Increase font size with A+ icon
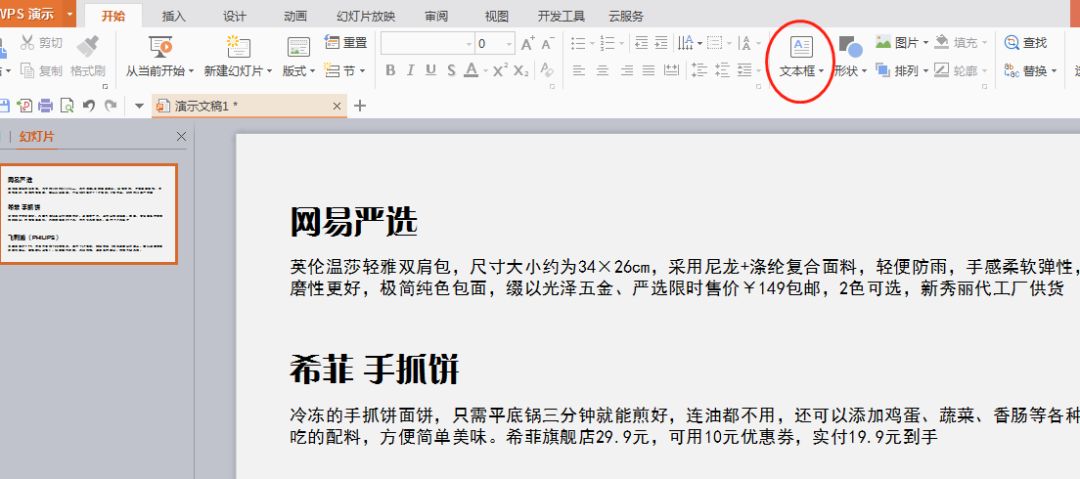 point(528,43)
